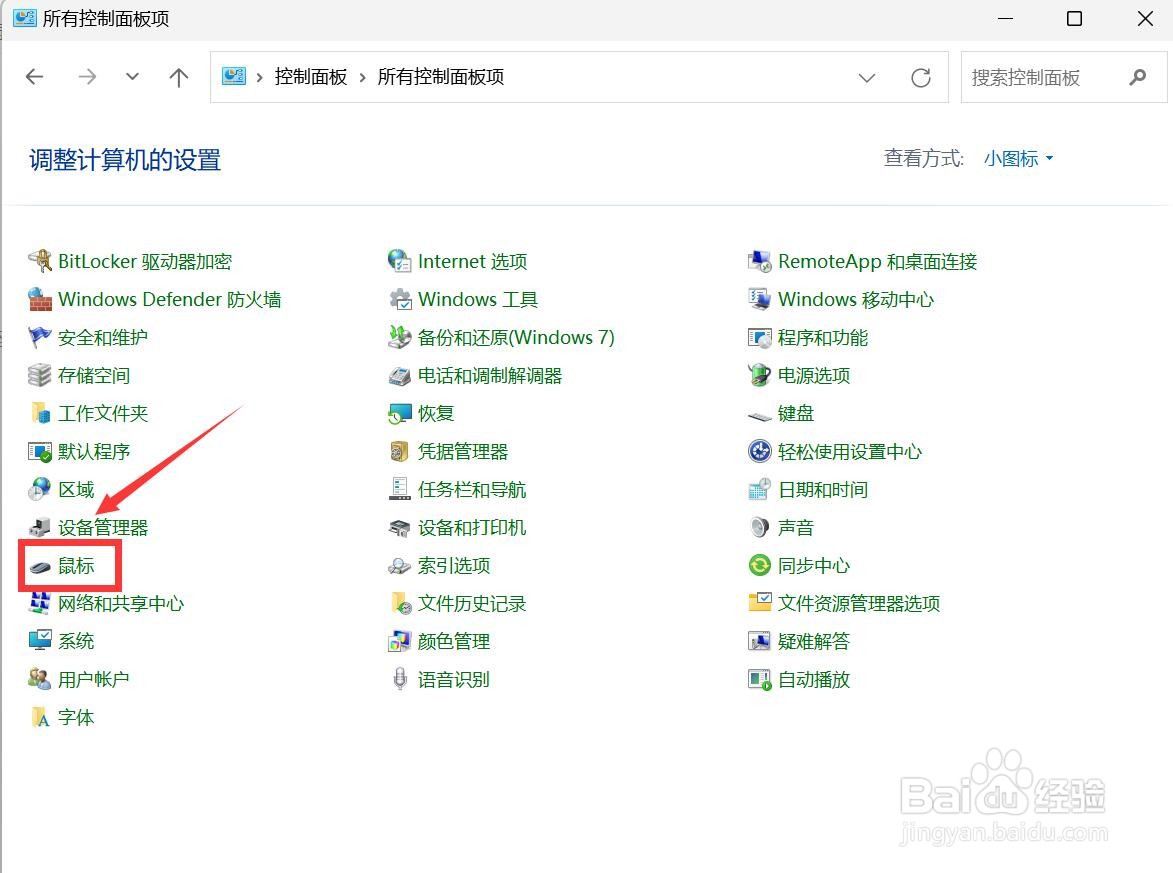This screenshot has height=873, width=1173.
Task: Open the BitLocker 驱动器加密 icon
Action: click(x=40, y=261)
